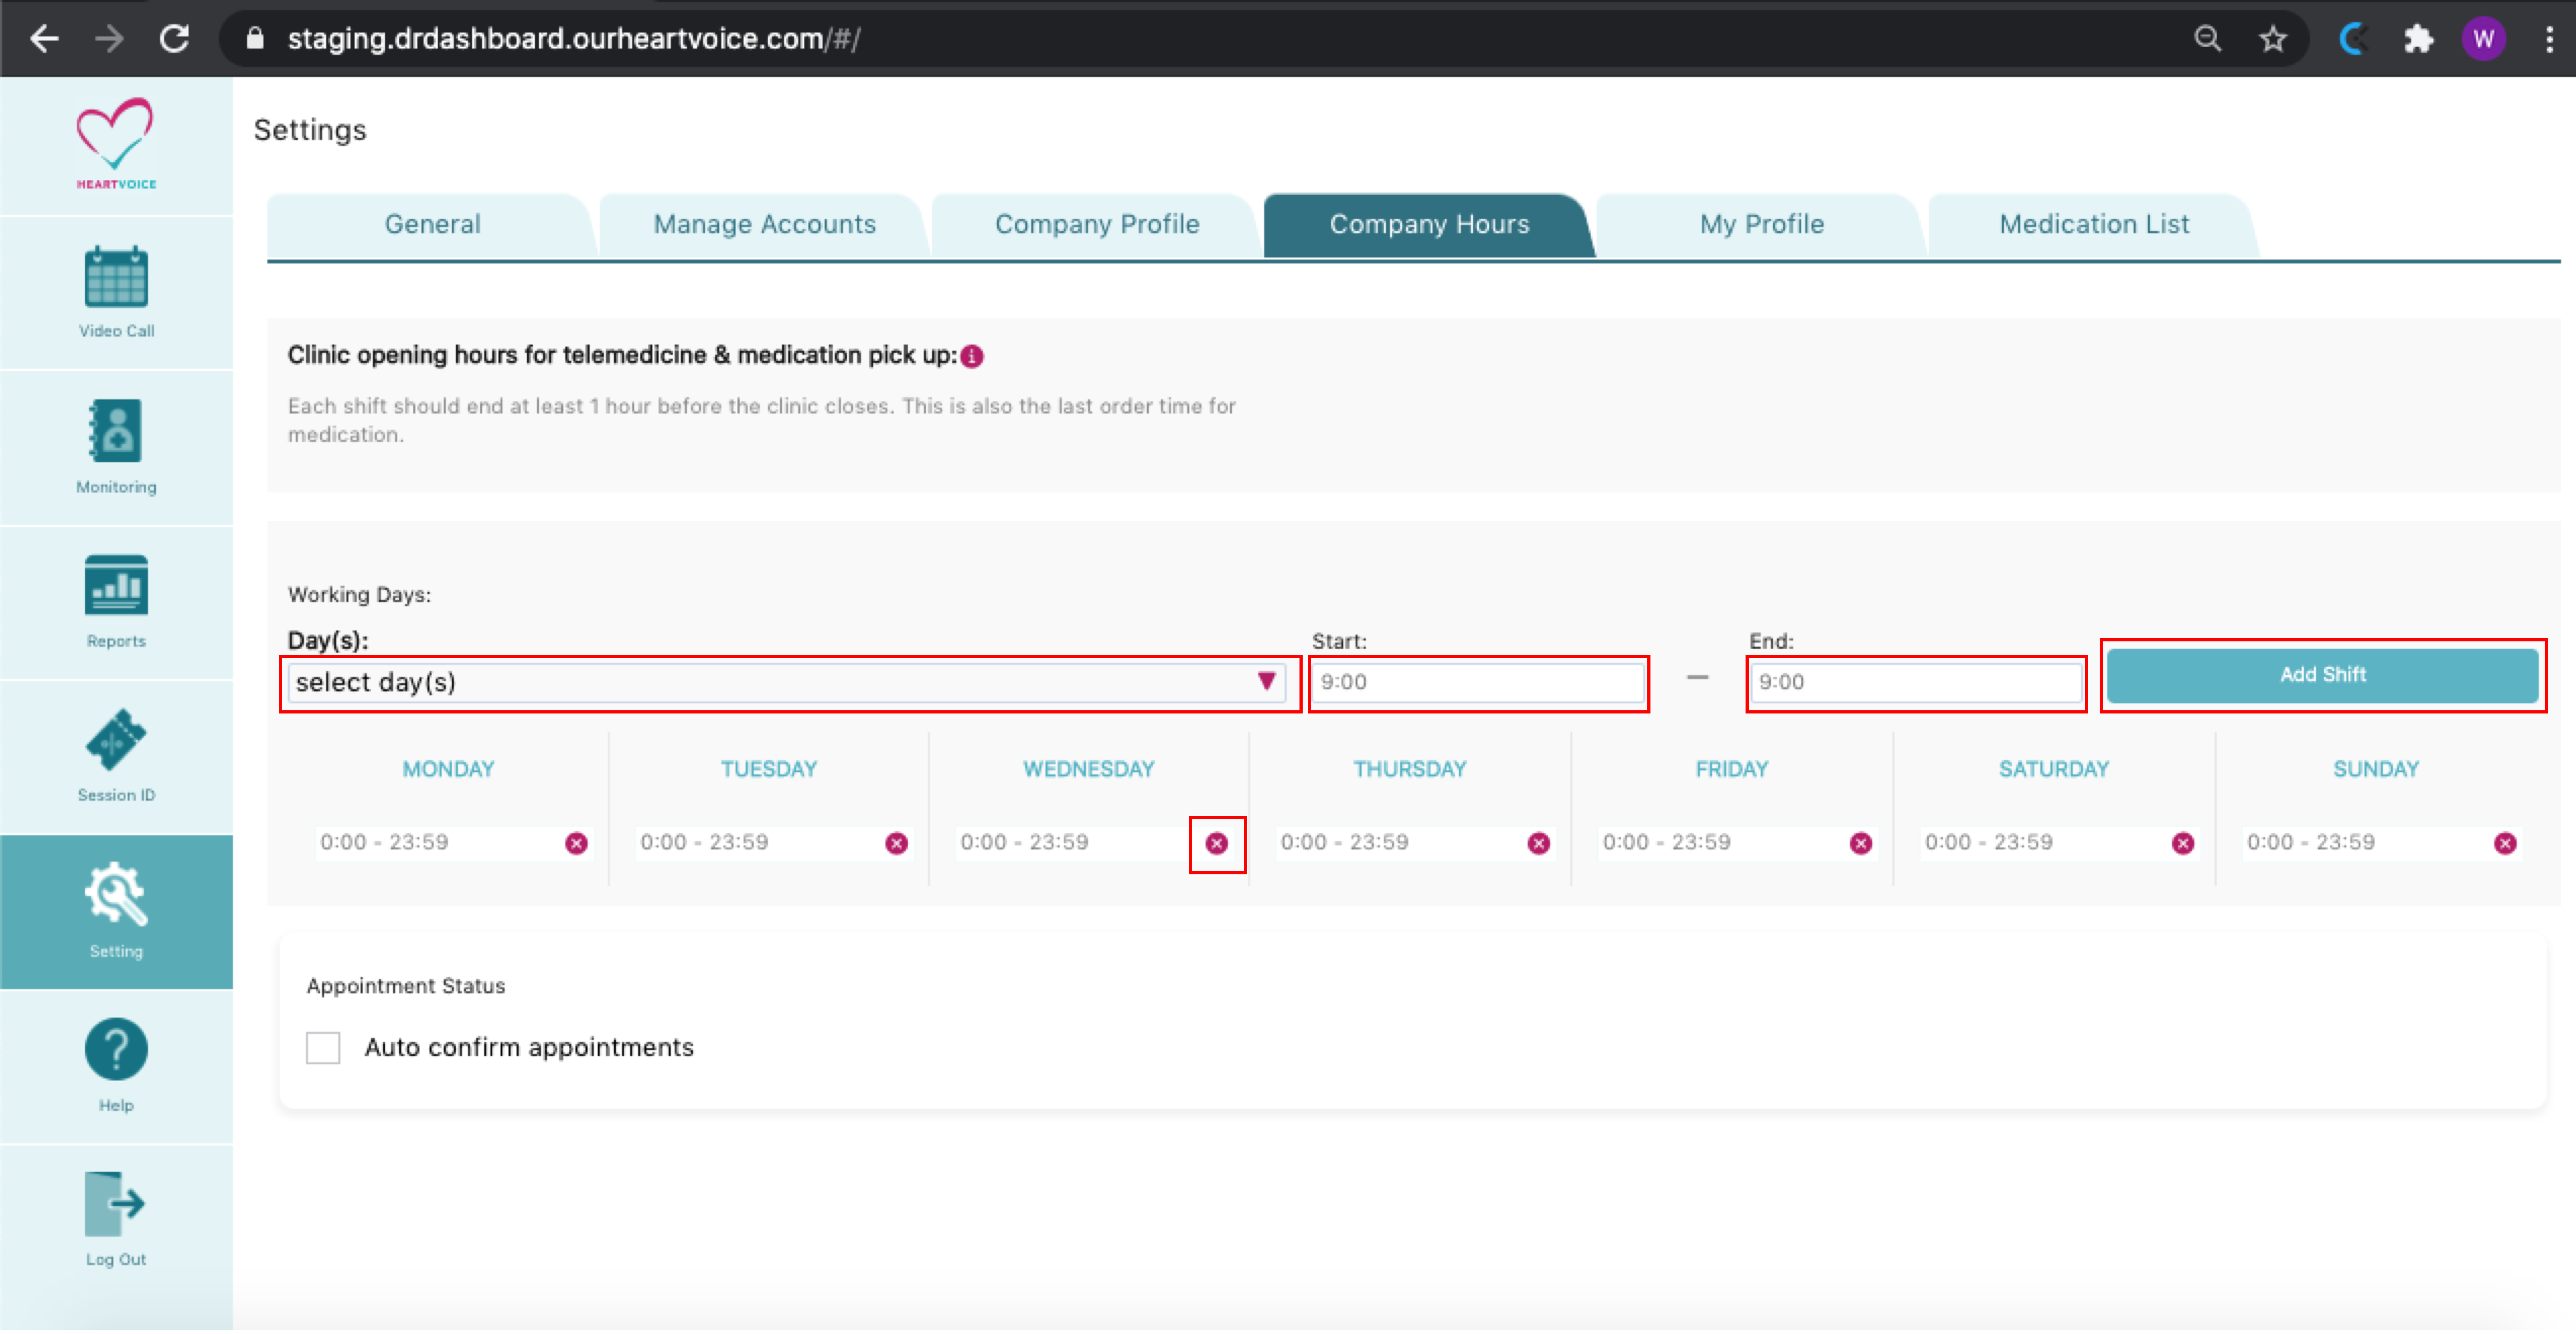2576x1334 pixels.
Task: Click the padlock site info icon
Action: pyautogui.click(x=255, y=39)
